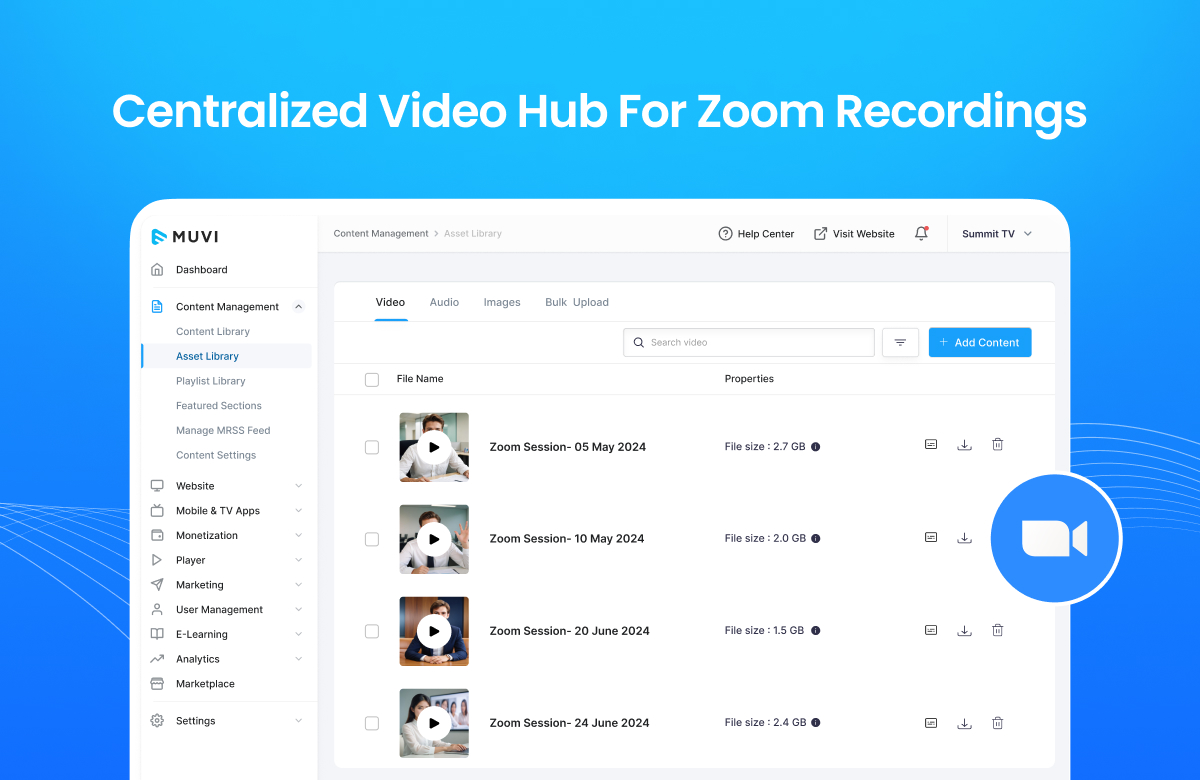Click the User Management person icon
Viewport: 1200px width, 780px height.
157,609
